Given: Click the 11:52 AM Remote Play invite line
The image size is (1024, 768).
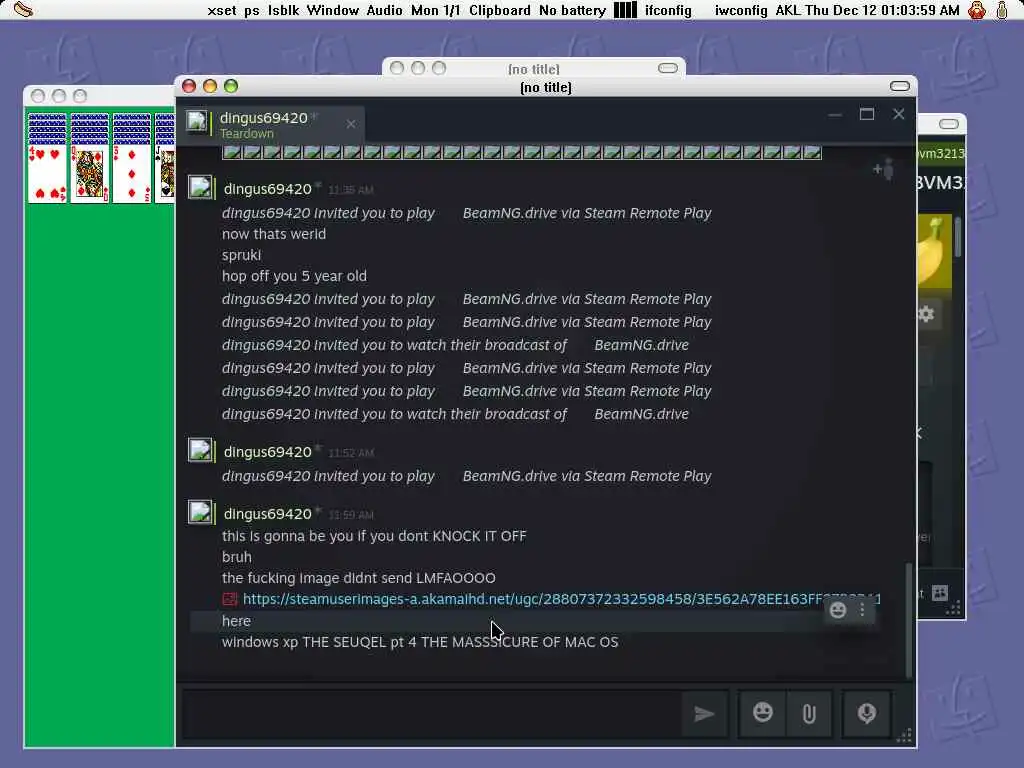Looking at the screenshot, I should [x=466, y=476].
